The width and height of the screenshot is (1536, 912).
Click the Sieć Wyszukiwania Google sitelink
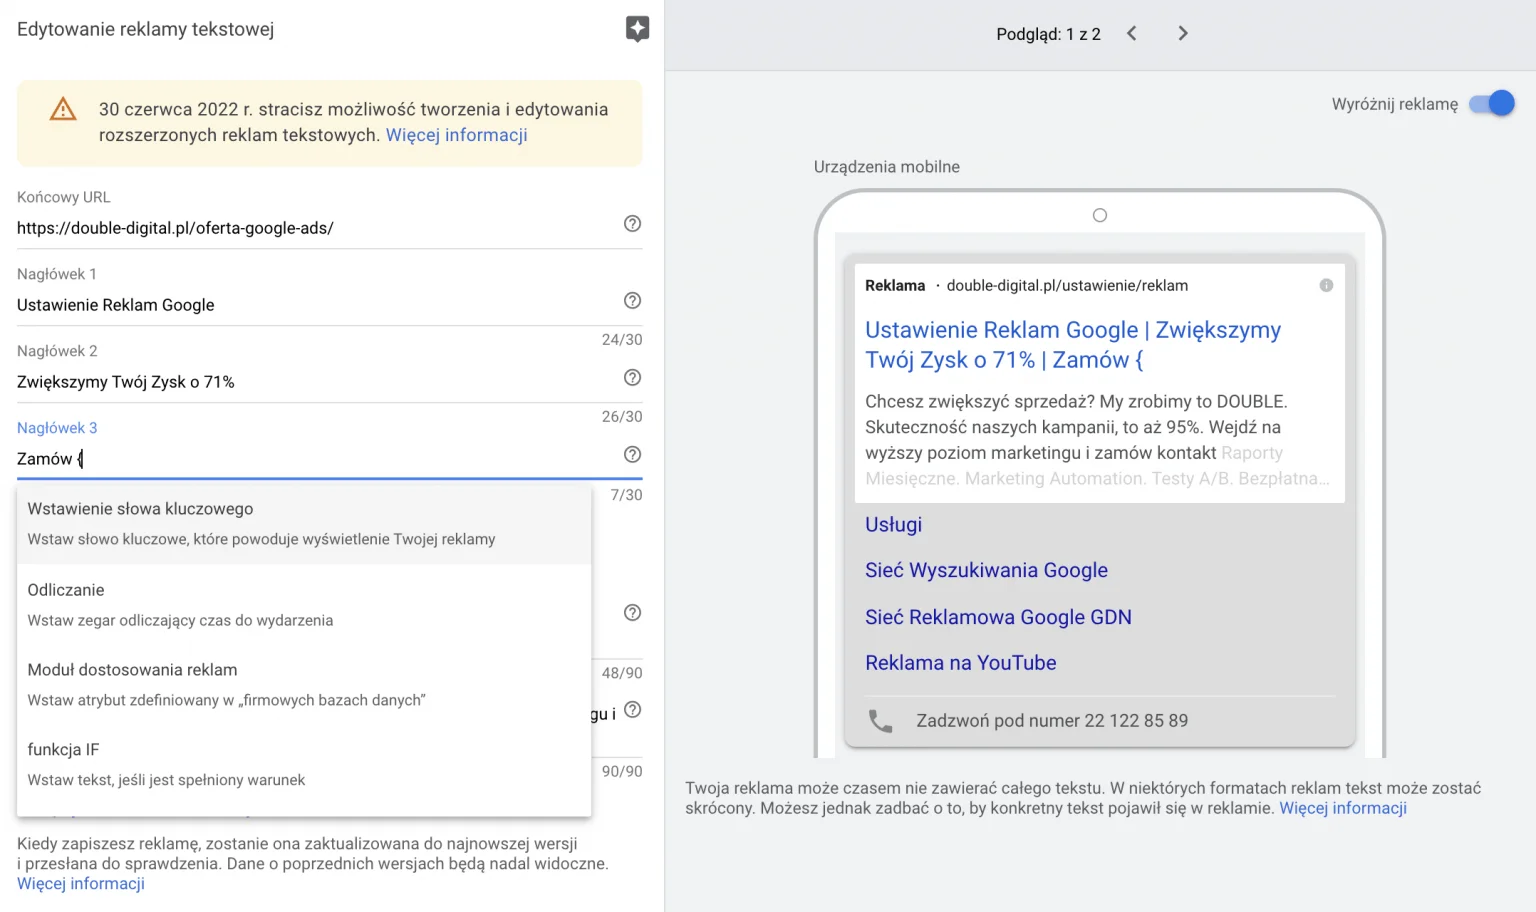(x=986, y=570)
